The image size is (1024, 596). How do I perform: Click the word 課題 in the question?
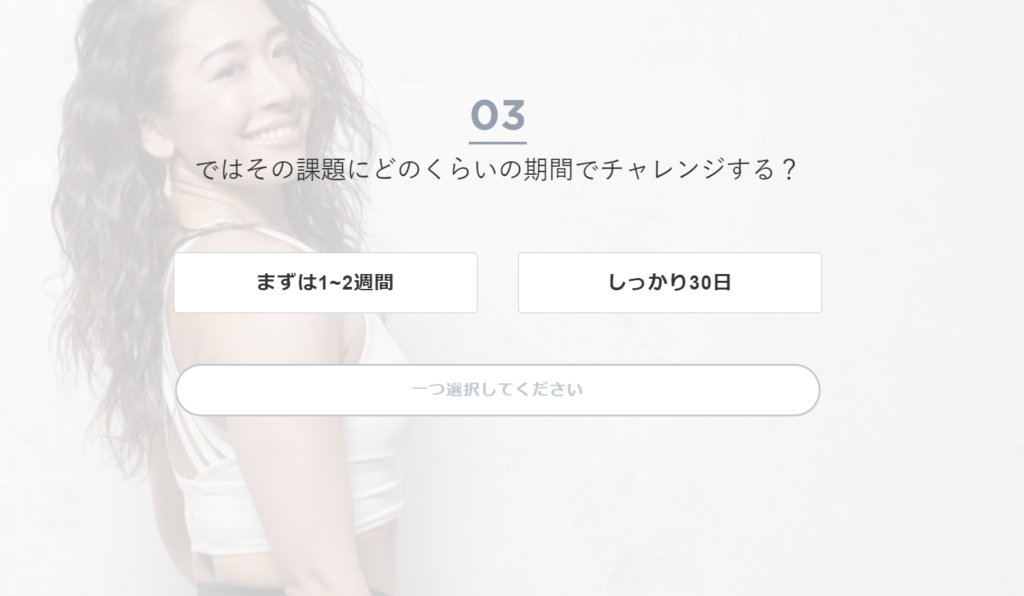pyautogui.click(x=321, y=170)
